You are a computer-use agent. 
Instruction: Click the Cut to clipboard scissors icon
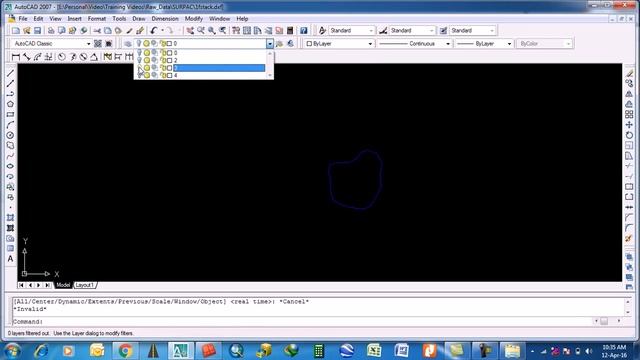[97, 31]
